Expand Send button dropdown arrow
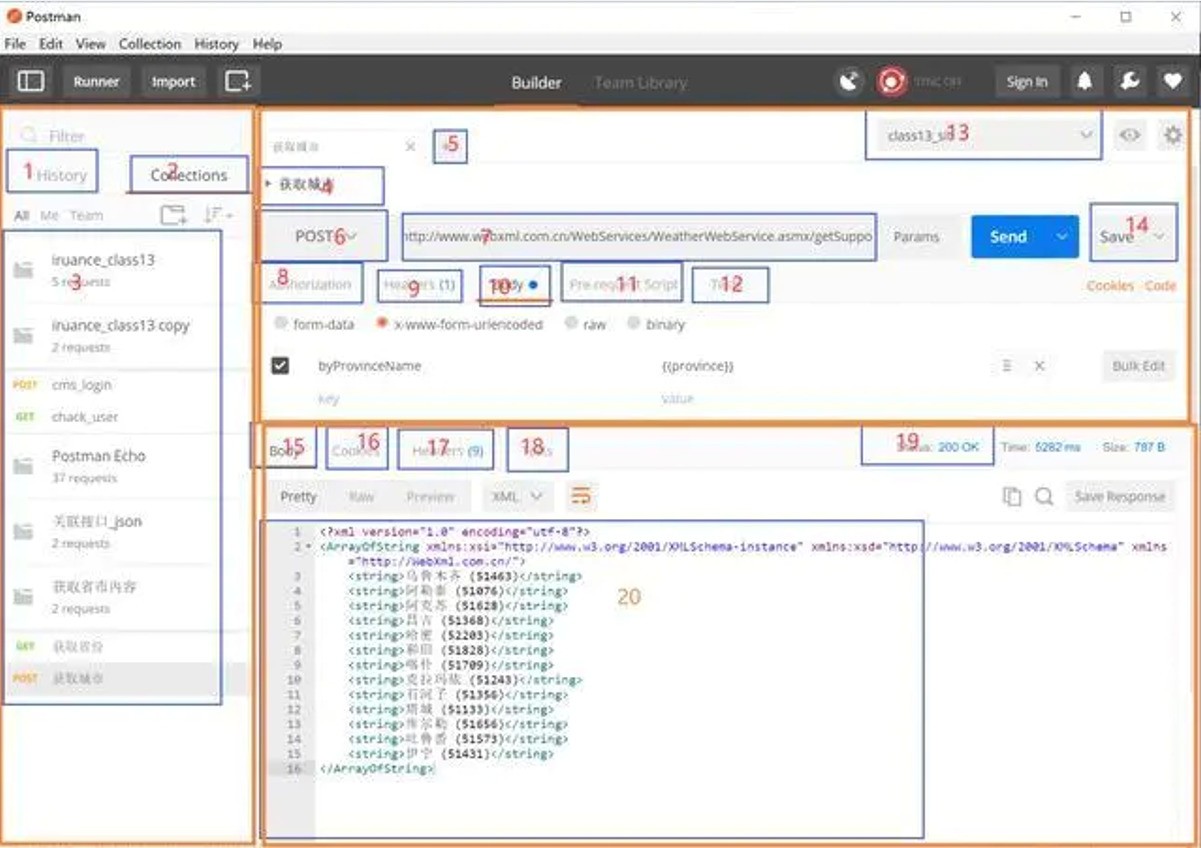The image size is (1201, 848). (x=1062, y=237)
